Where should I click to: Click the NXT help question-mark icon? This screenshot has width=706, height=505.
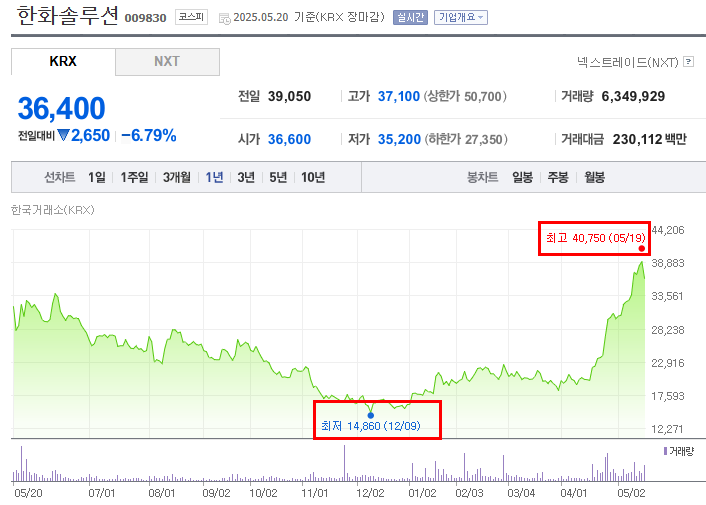click(x=688, y=62)
